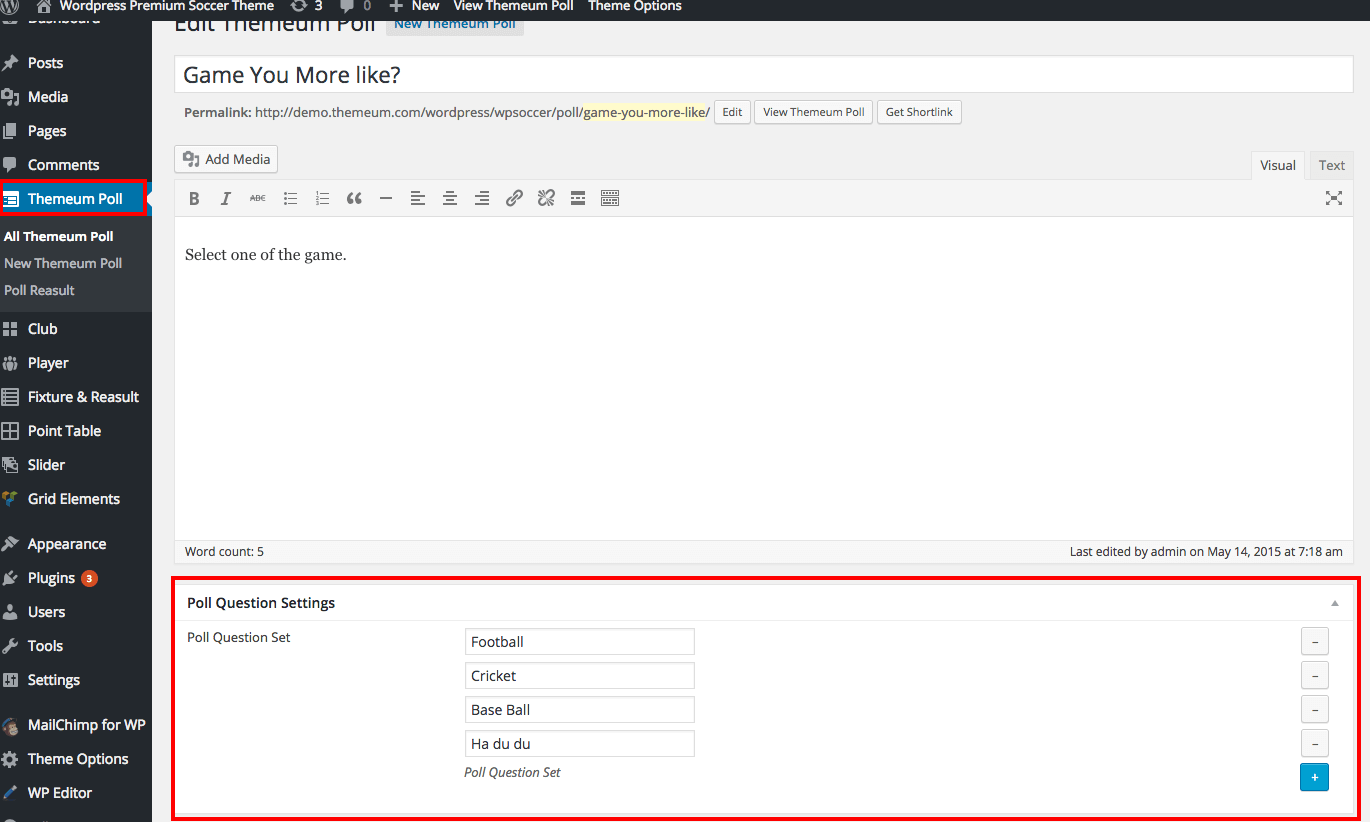Open the Plugins menu in sidebar

(51, 578)
